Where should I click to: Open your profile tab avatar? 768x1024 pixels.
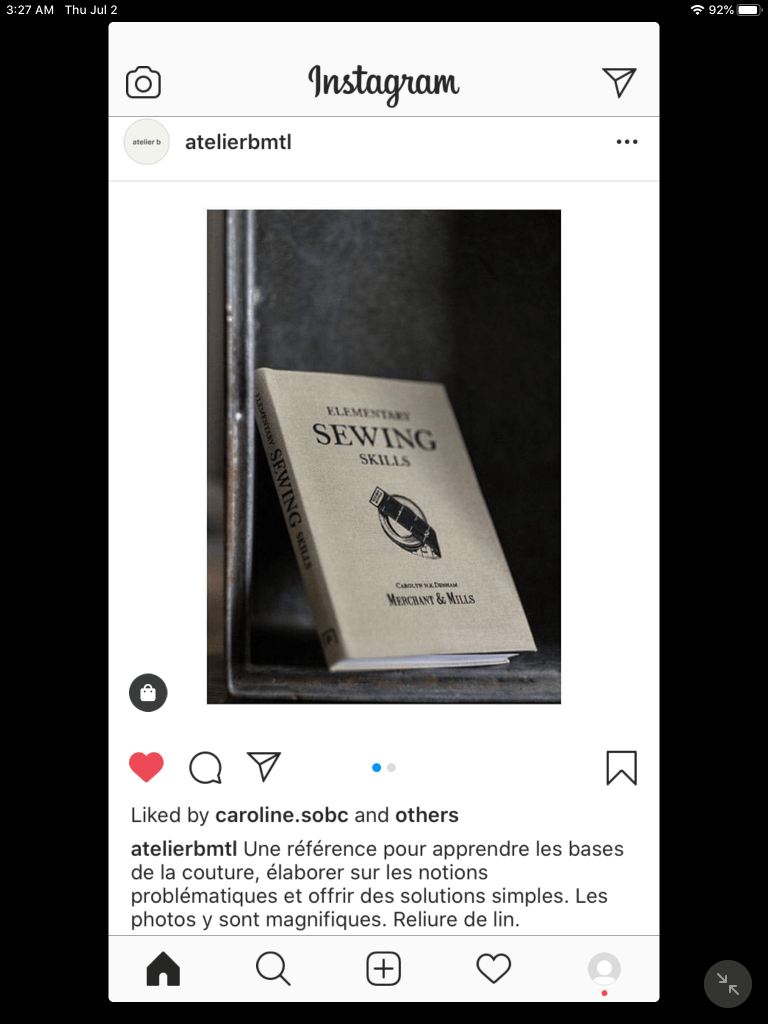pos(604,968)
